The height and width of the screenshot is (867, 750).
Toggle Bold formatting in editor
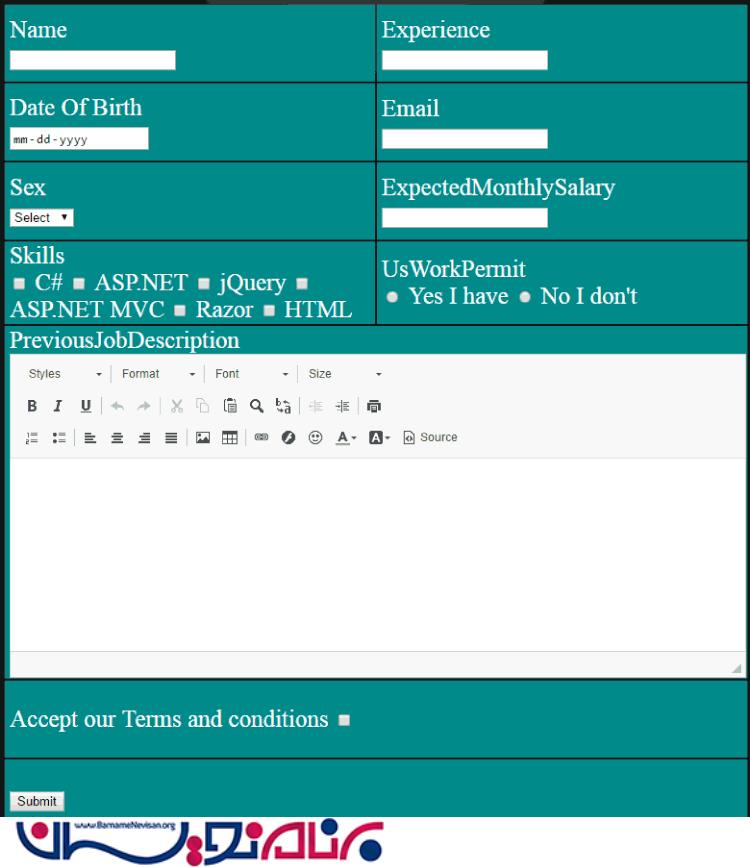click(x=32, y=406)
